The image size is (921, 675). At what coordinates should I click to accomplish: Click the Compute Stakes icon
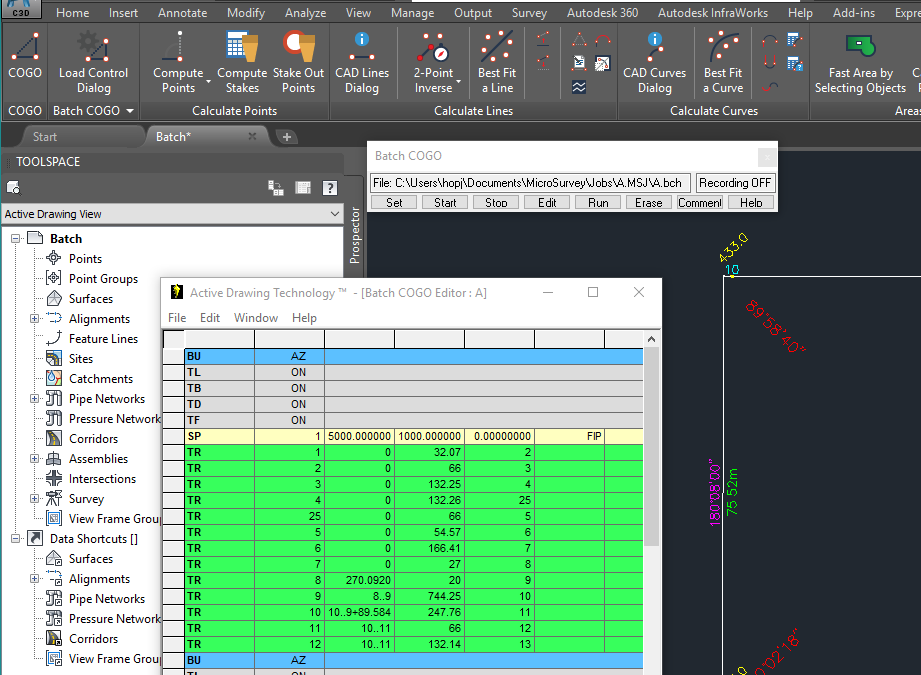pos(242,62)
